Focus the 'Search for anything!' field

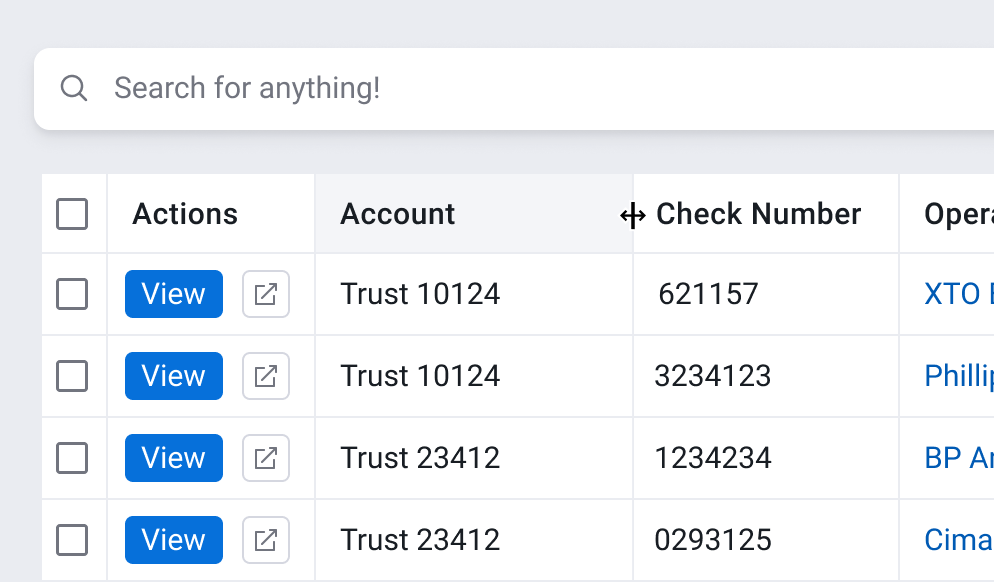(500, 88)
